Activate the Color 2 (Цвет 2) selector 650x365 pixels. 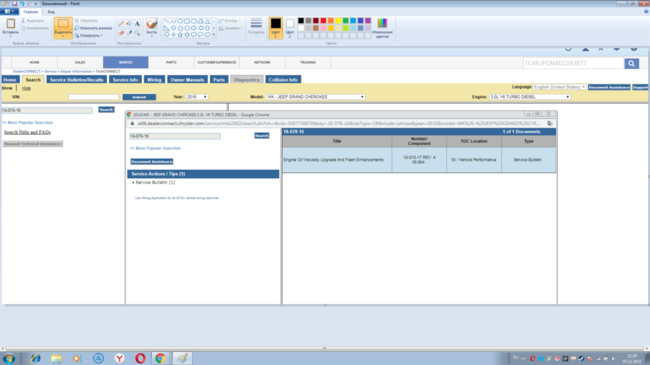point(290,28)
